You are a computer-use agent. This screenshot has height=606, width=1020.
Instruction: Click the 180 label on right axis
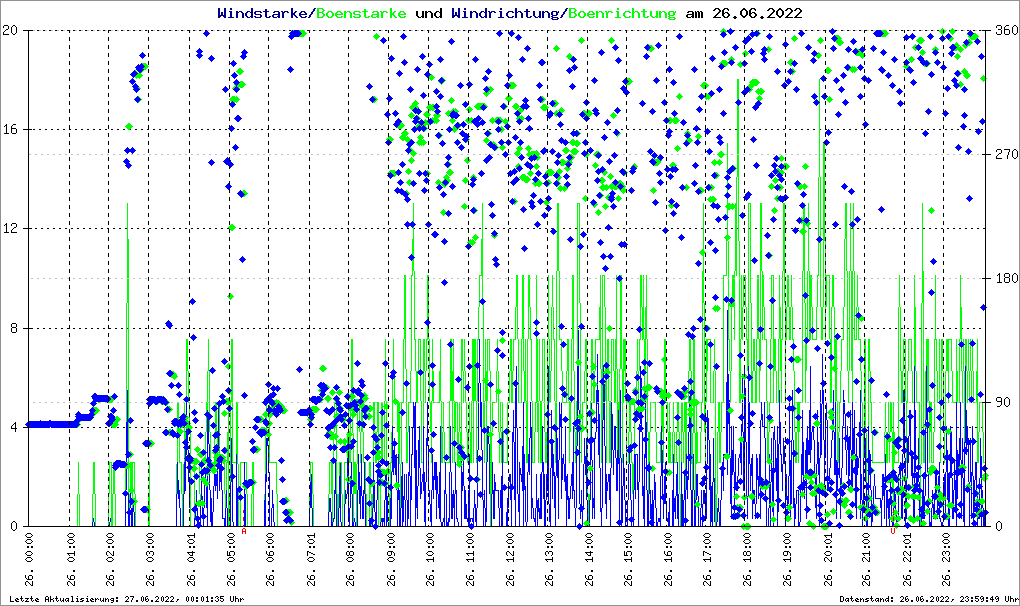point(1005,279)
